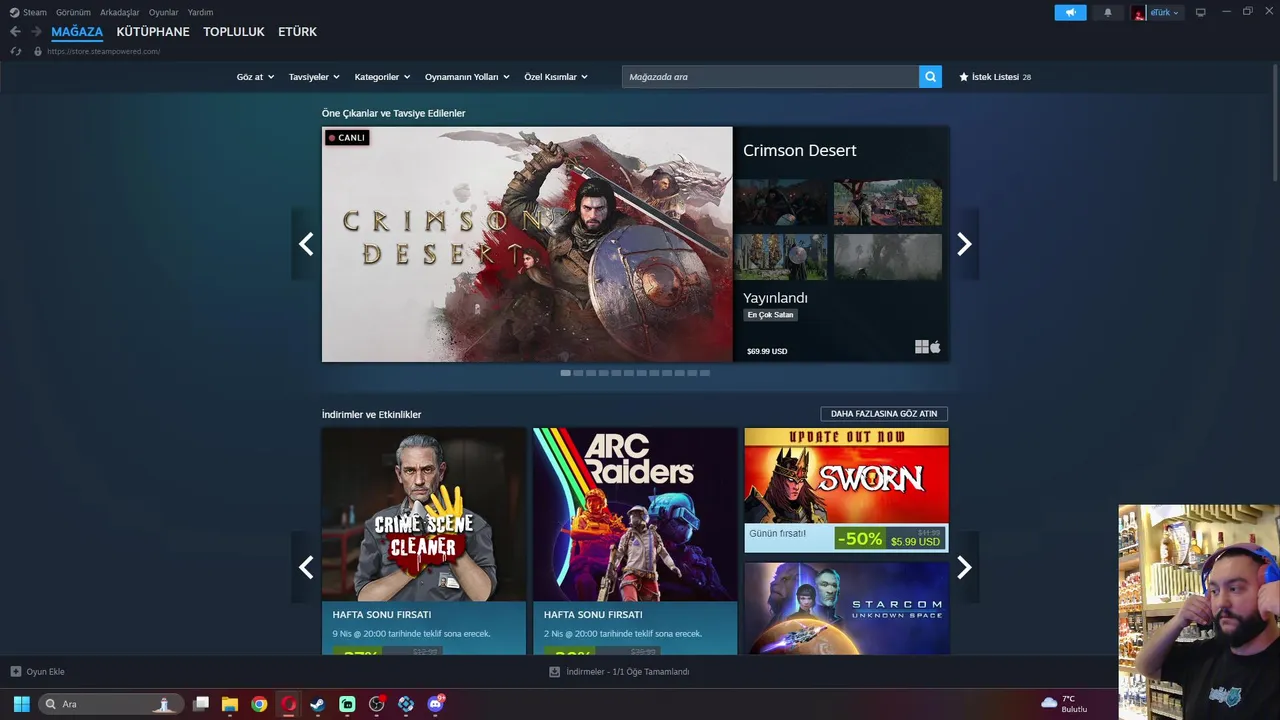Click the Crimson Desert title link
The width and height of the screenshot is (1280, 720).
pyautogui.click(x=799, y=151)
